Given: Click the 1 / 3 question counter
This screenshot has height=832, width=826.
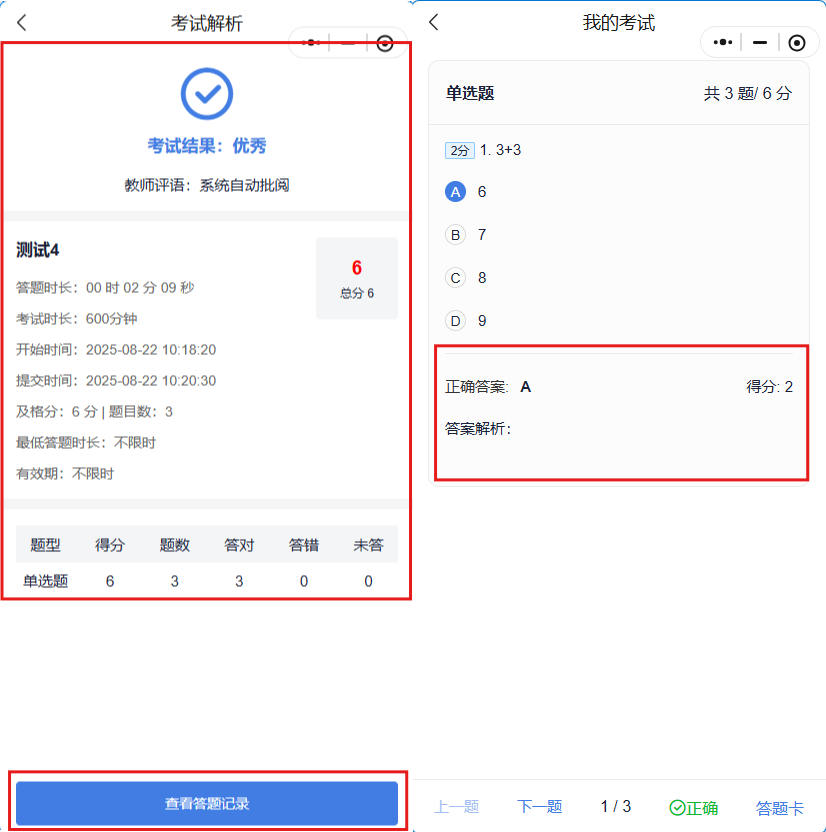Looking at the screenshot, I should point(615,806).
